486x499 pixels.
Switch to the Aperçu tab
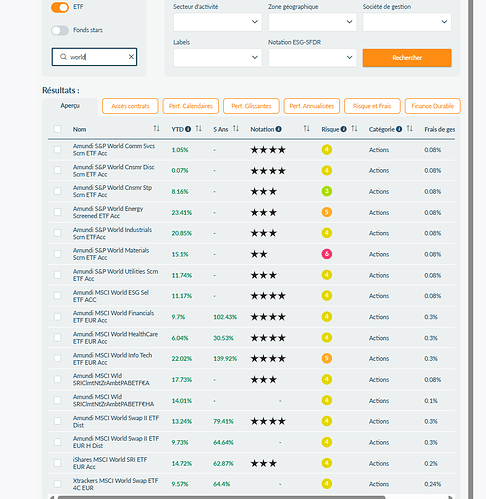tap(70, 106)
